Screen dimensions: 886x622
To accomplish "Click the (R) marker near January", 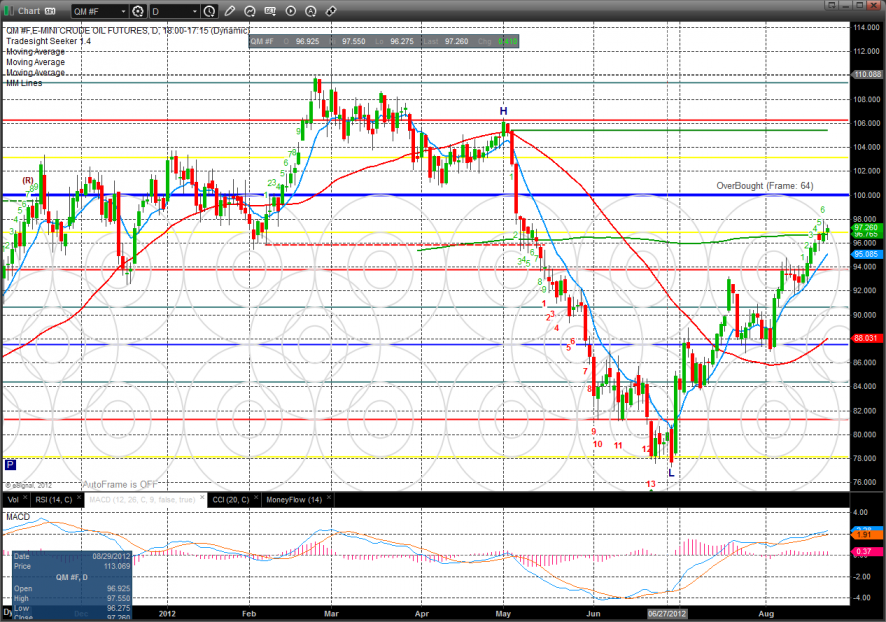I will click(28, 180).
